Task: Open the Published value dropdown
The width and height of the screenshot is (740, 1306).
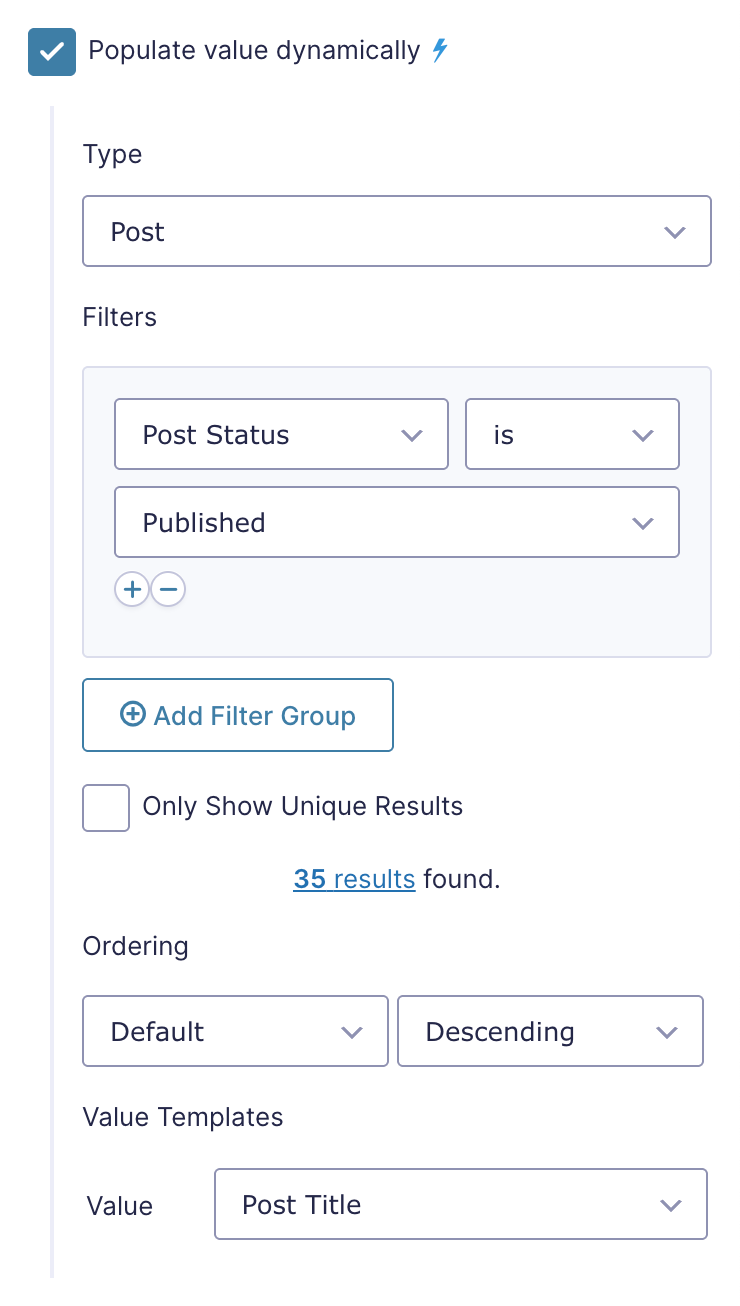Action: 397,522
